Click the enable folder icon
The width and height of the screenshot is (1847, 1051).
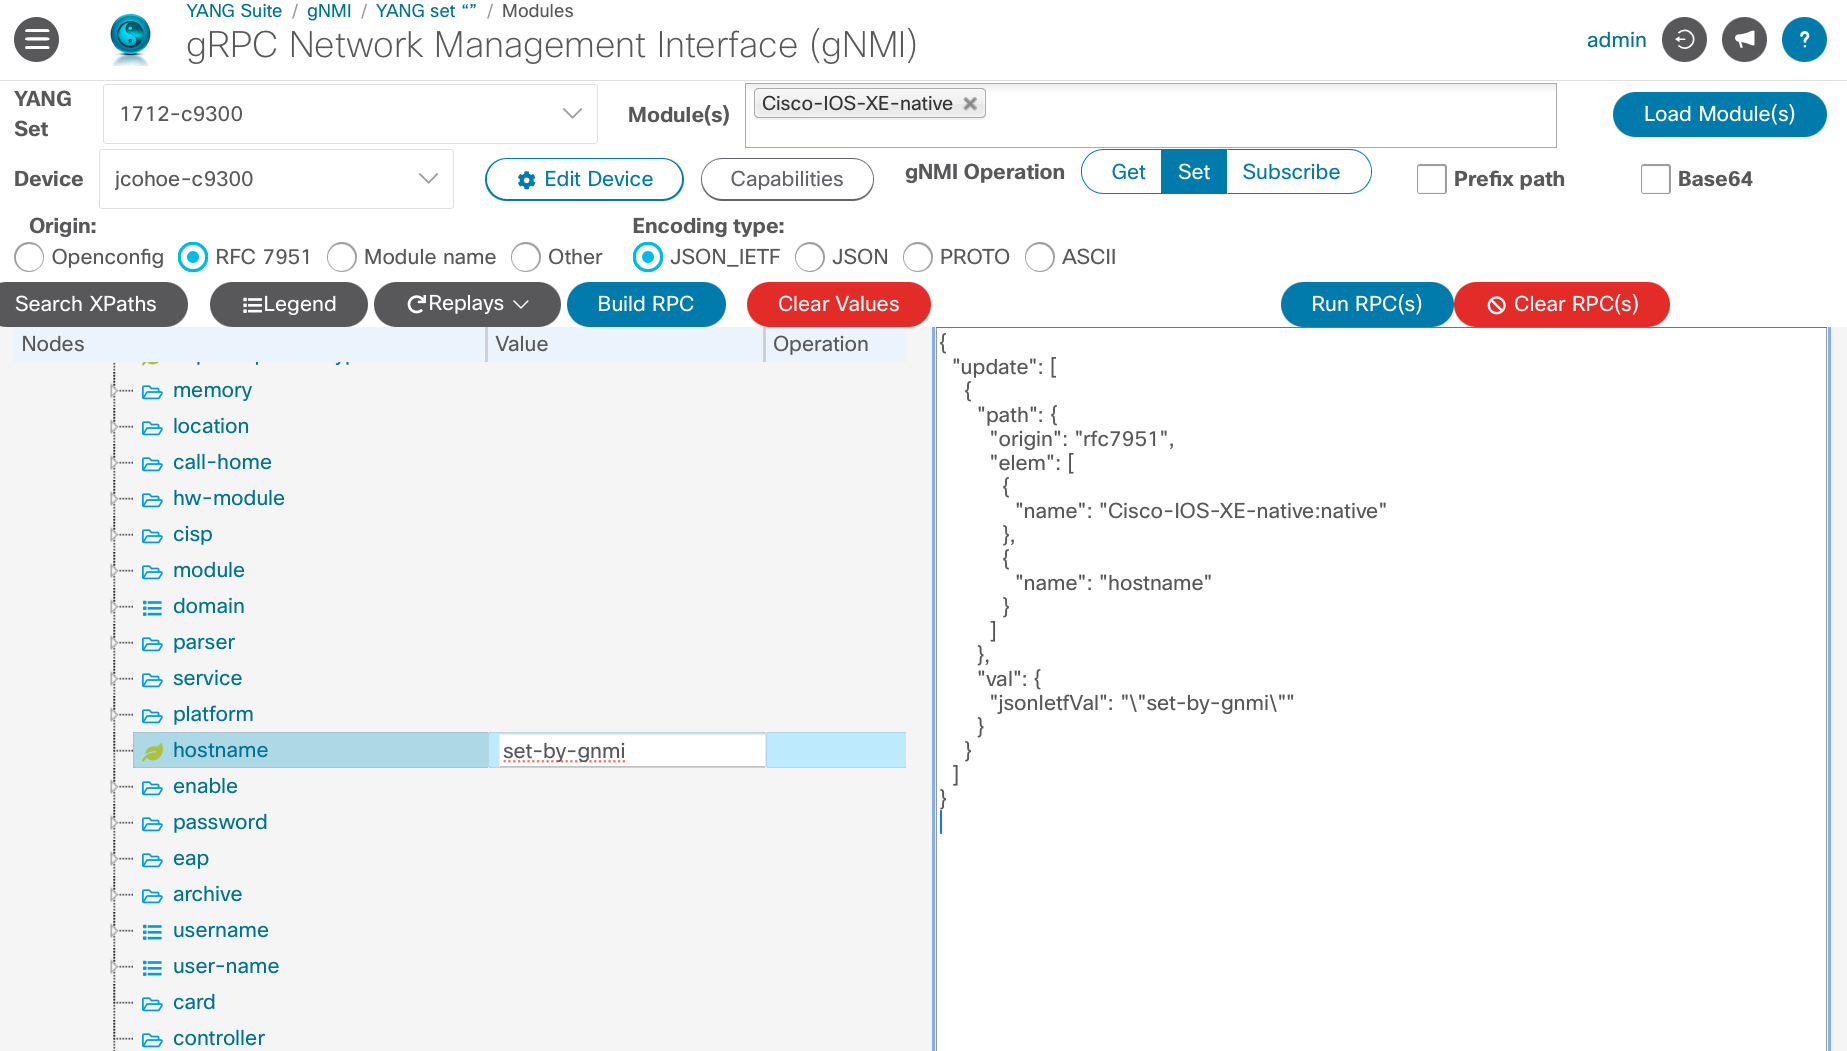(x=152, y=787)
